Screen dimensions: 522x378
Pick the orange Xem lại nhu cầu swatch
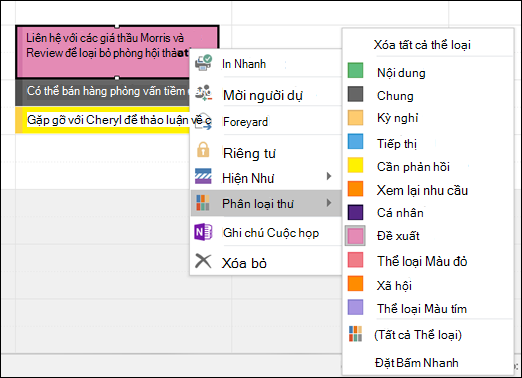pos(355,189)
